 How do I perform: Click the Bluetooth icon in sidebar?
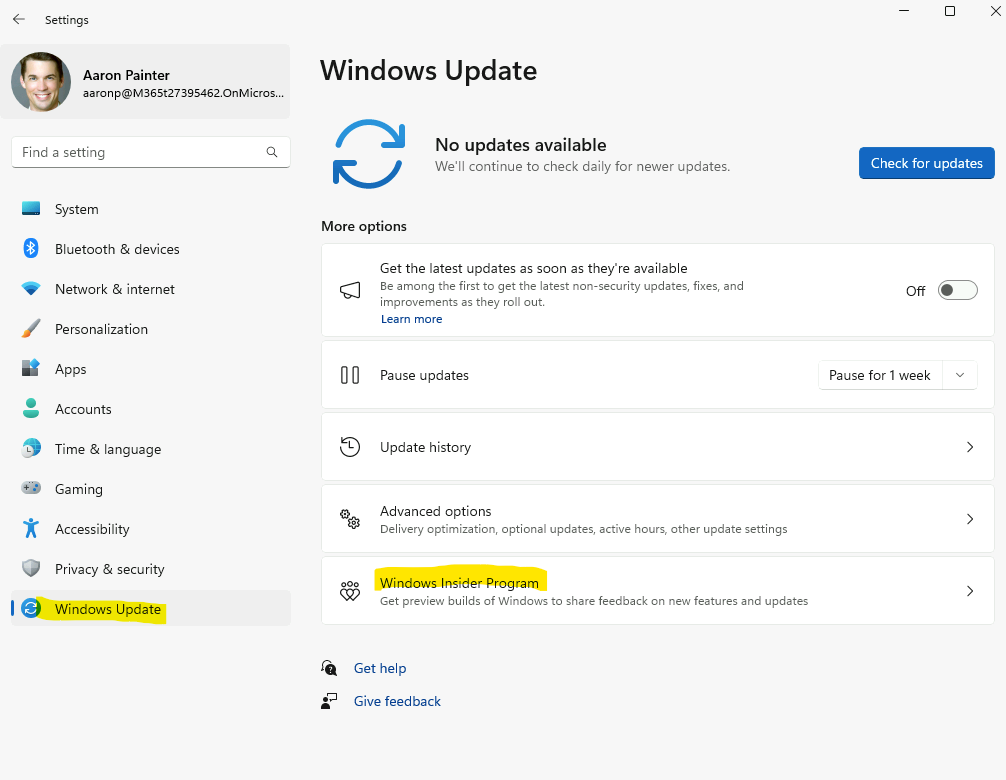tap(31, 248)
